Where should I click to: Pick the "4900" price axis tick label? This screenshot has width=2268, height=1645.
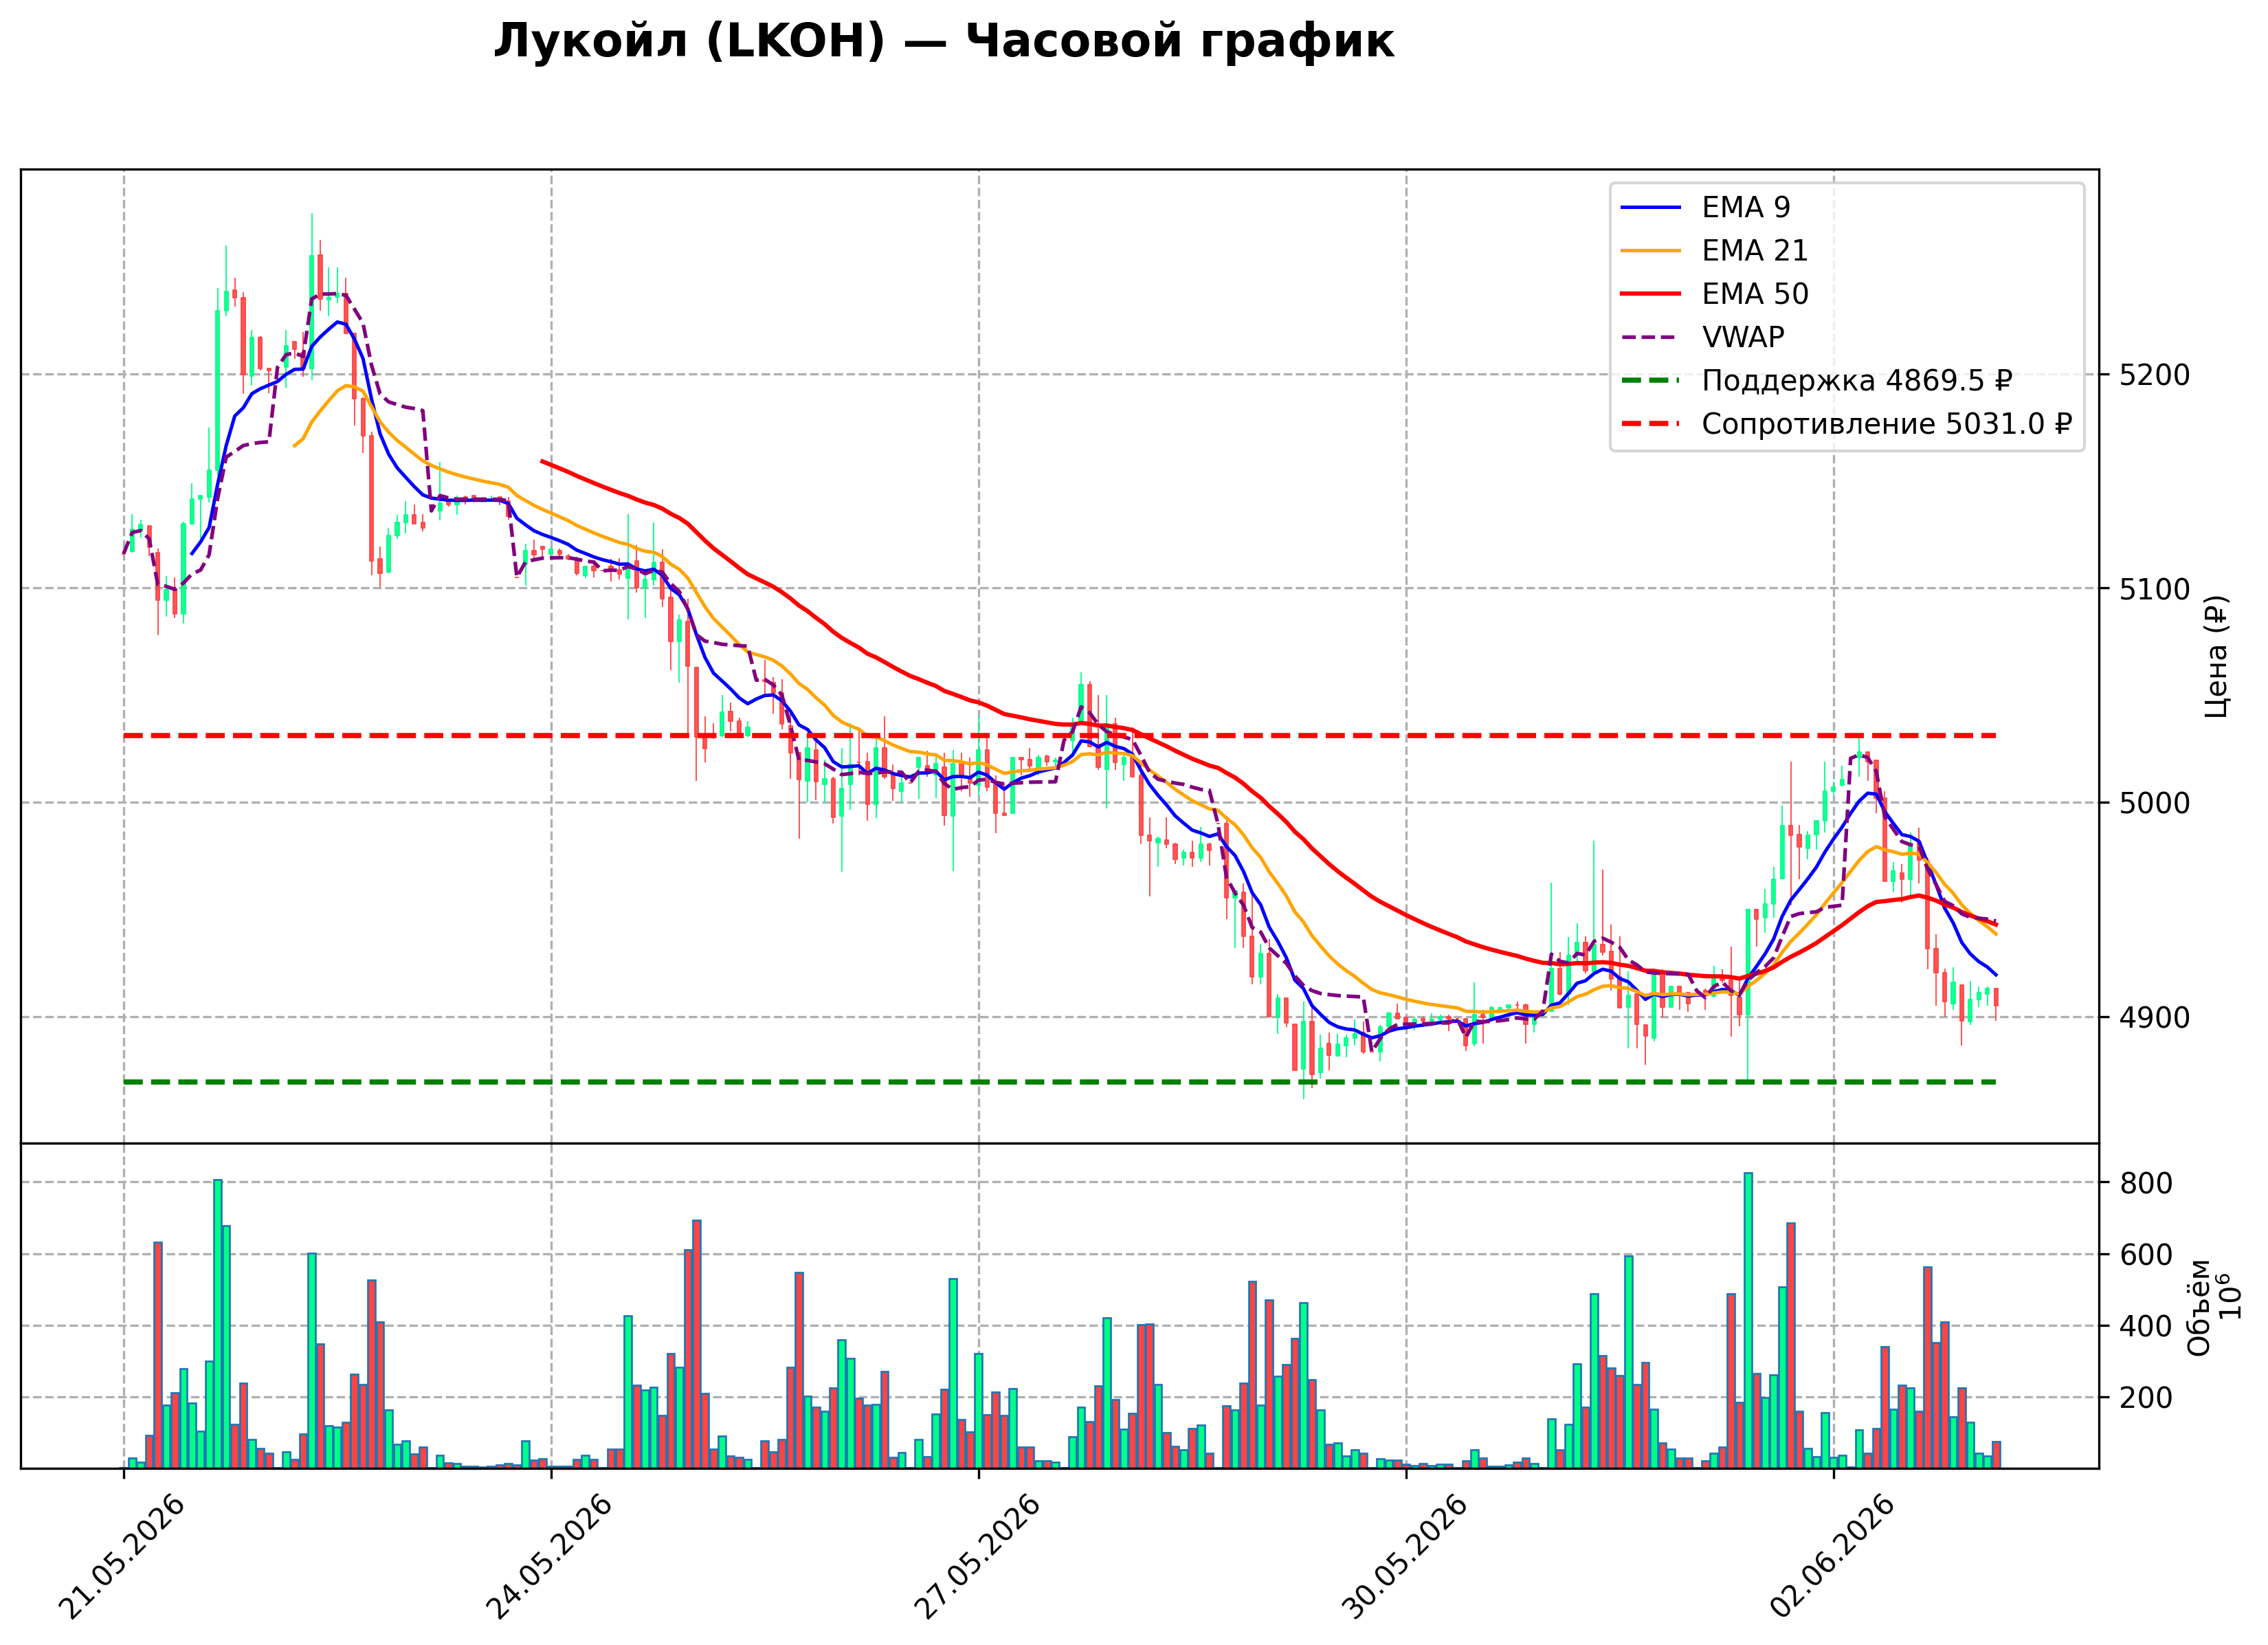point(2154,1017)
